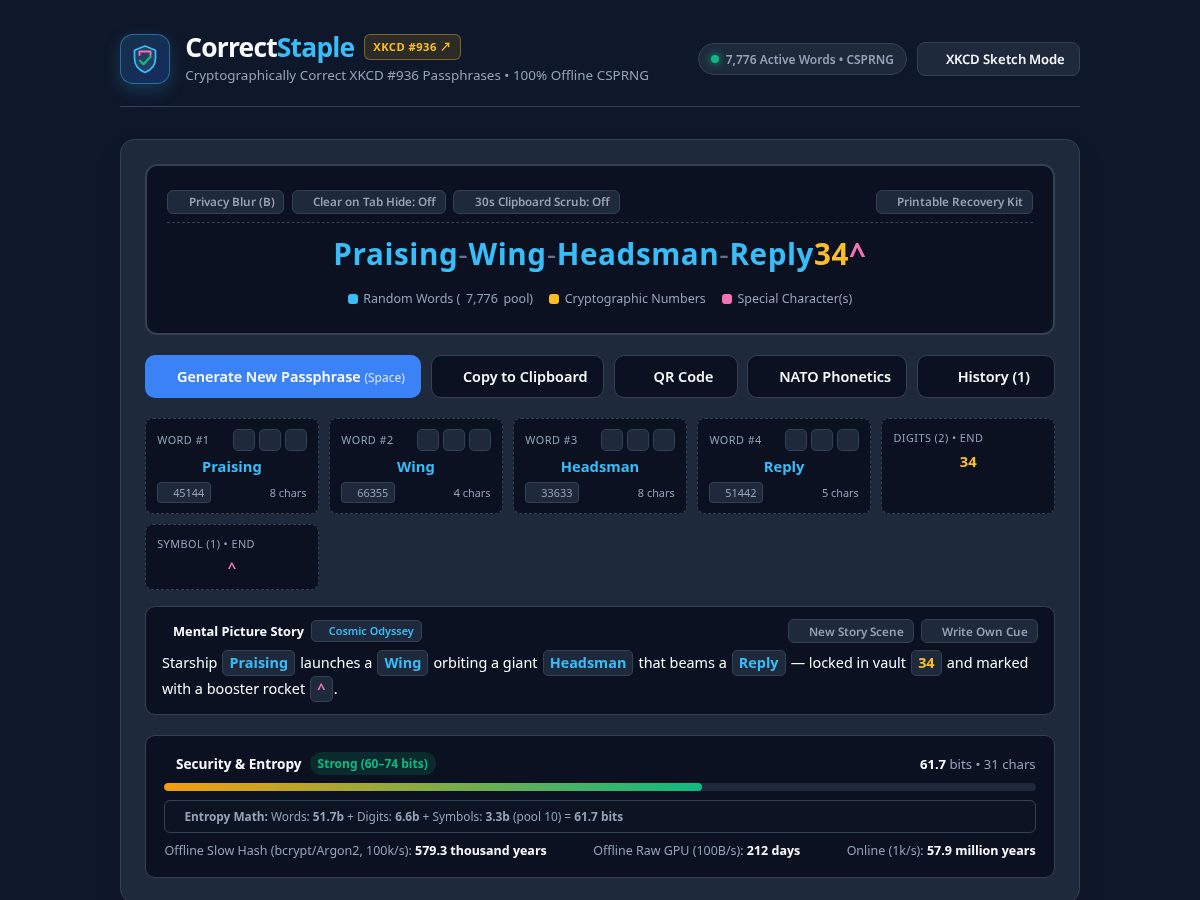
Task: Click rightmost small button in Word #1 card
Action: 296,440
